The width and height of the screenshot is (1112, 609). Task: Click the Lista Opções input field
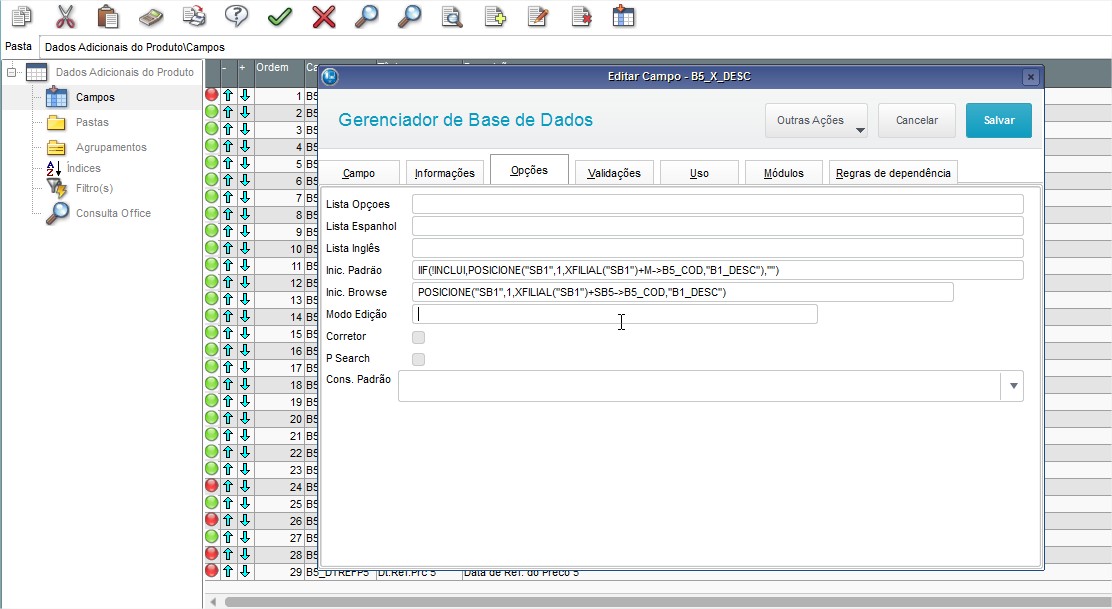click(718, 204)
